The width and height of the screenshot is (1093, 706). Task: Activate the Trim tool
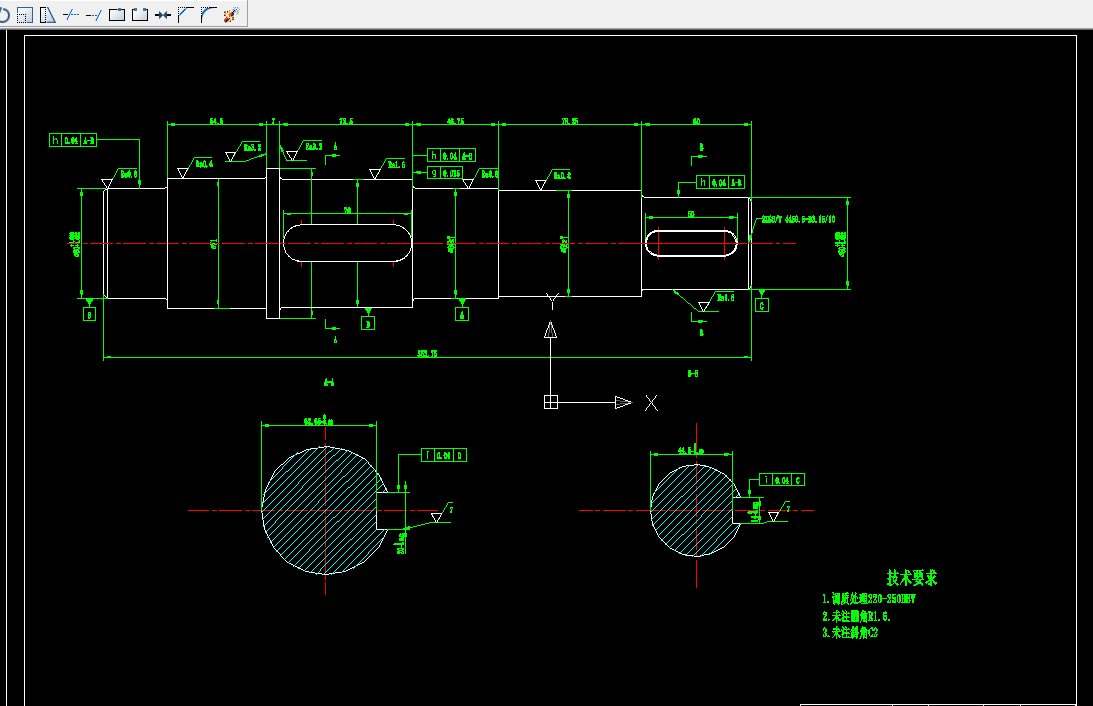pos(70,14)
